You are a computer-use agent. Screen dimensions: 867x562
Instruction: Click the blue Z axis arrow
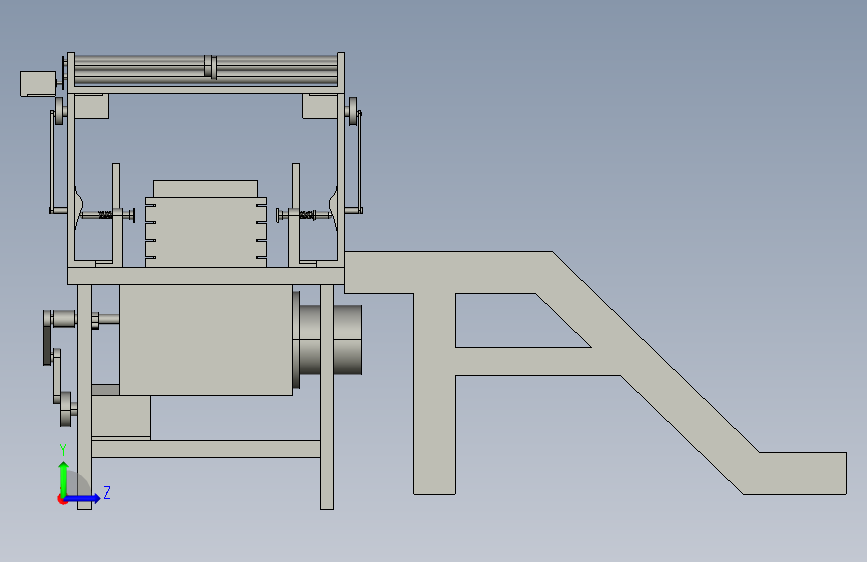click(83, 498)
